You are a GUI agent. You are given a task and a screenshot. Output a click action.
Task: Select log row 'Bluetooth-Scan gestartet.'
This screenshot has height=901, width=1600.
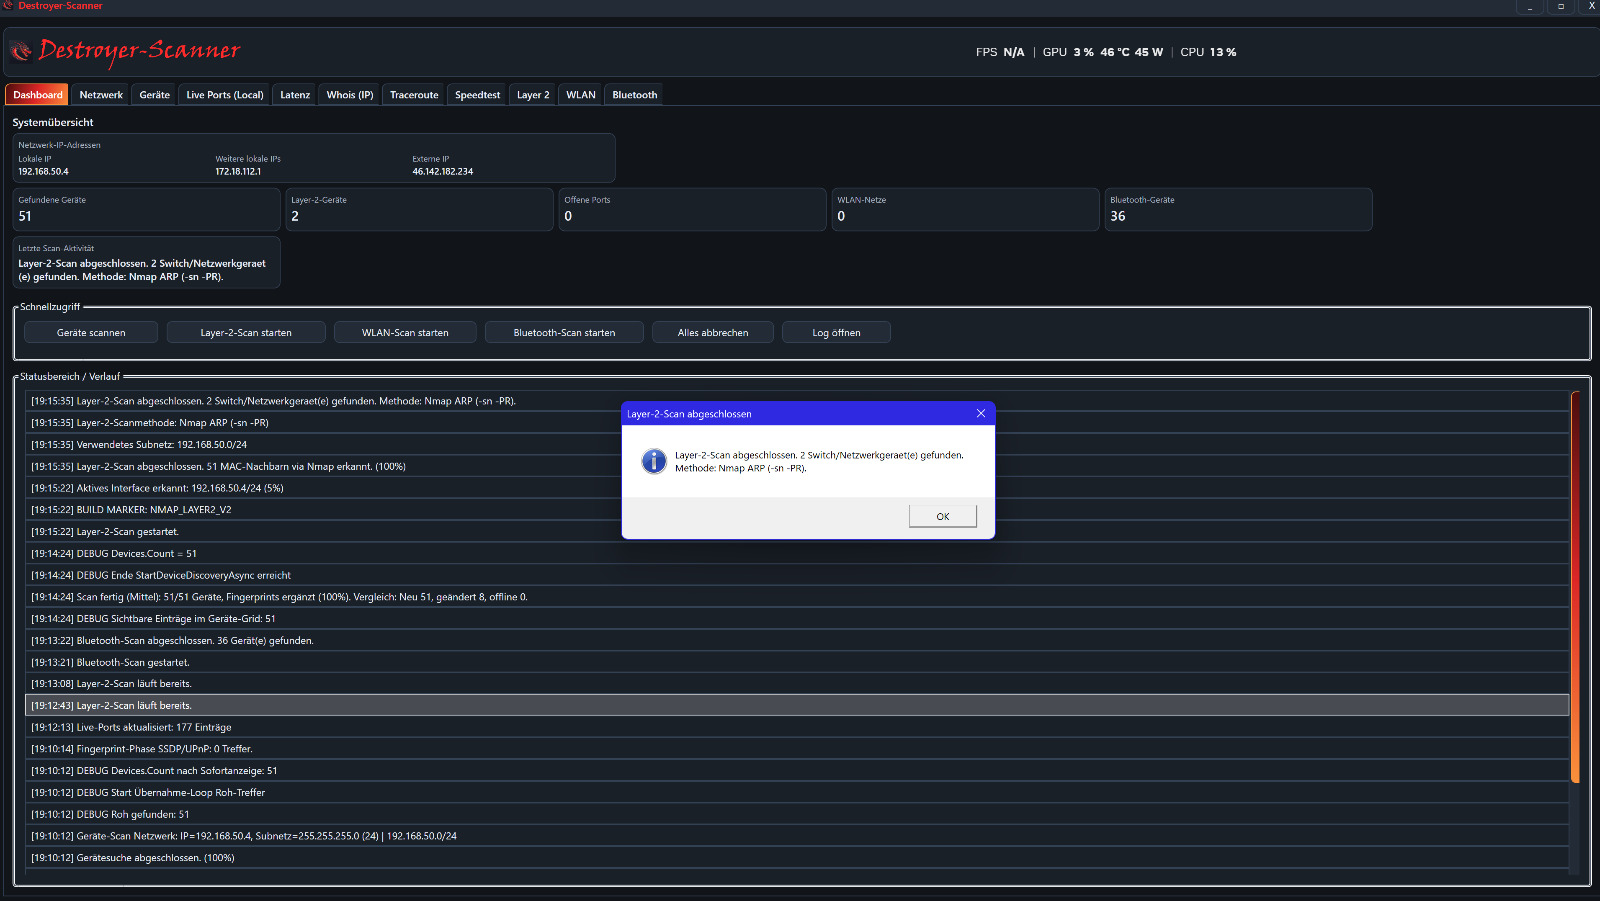coord(797,662)
